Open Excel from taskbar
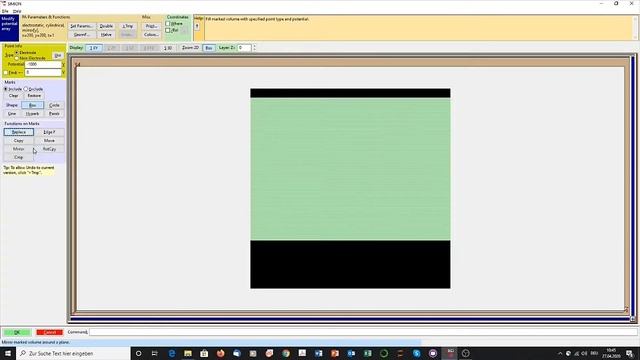This screenshot has width=640, height=360. [x=367, y=353]
